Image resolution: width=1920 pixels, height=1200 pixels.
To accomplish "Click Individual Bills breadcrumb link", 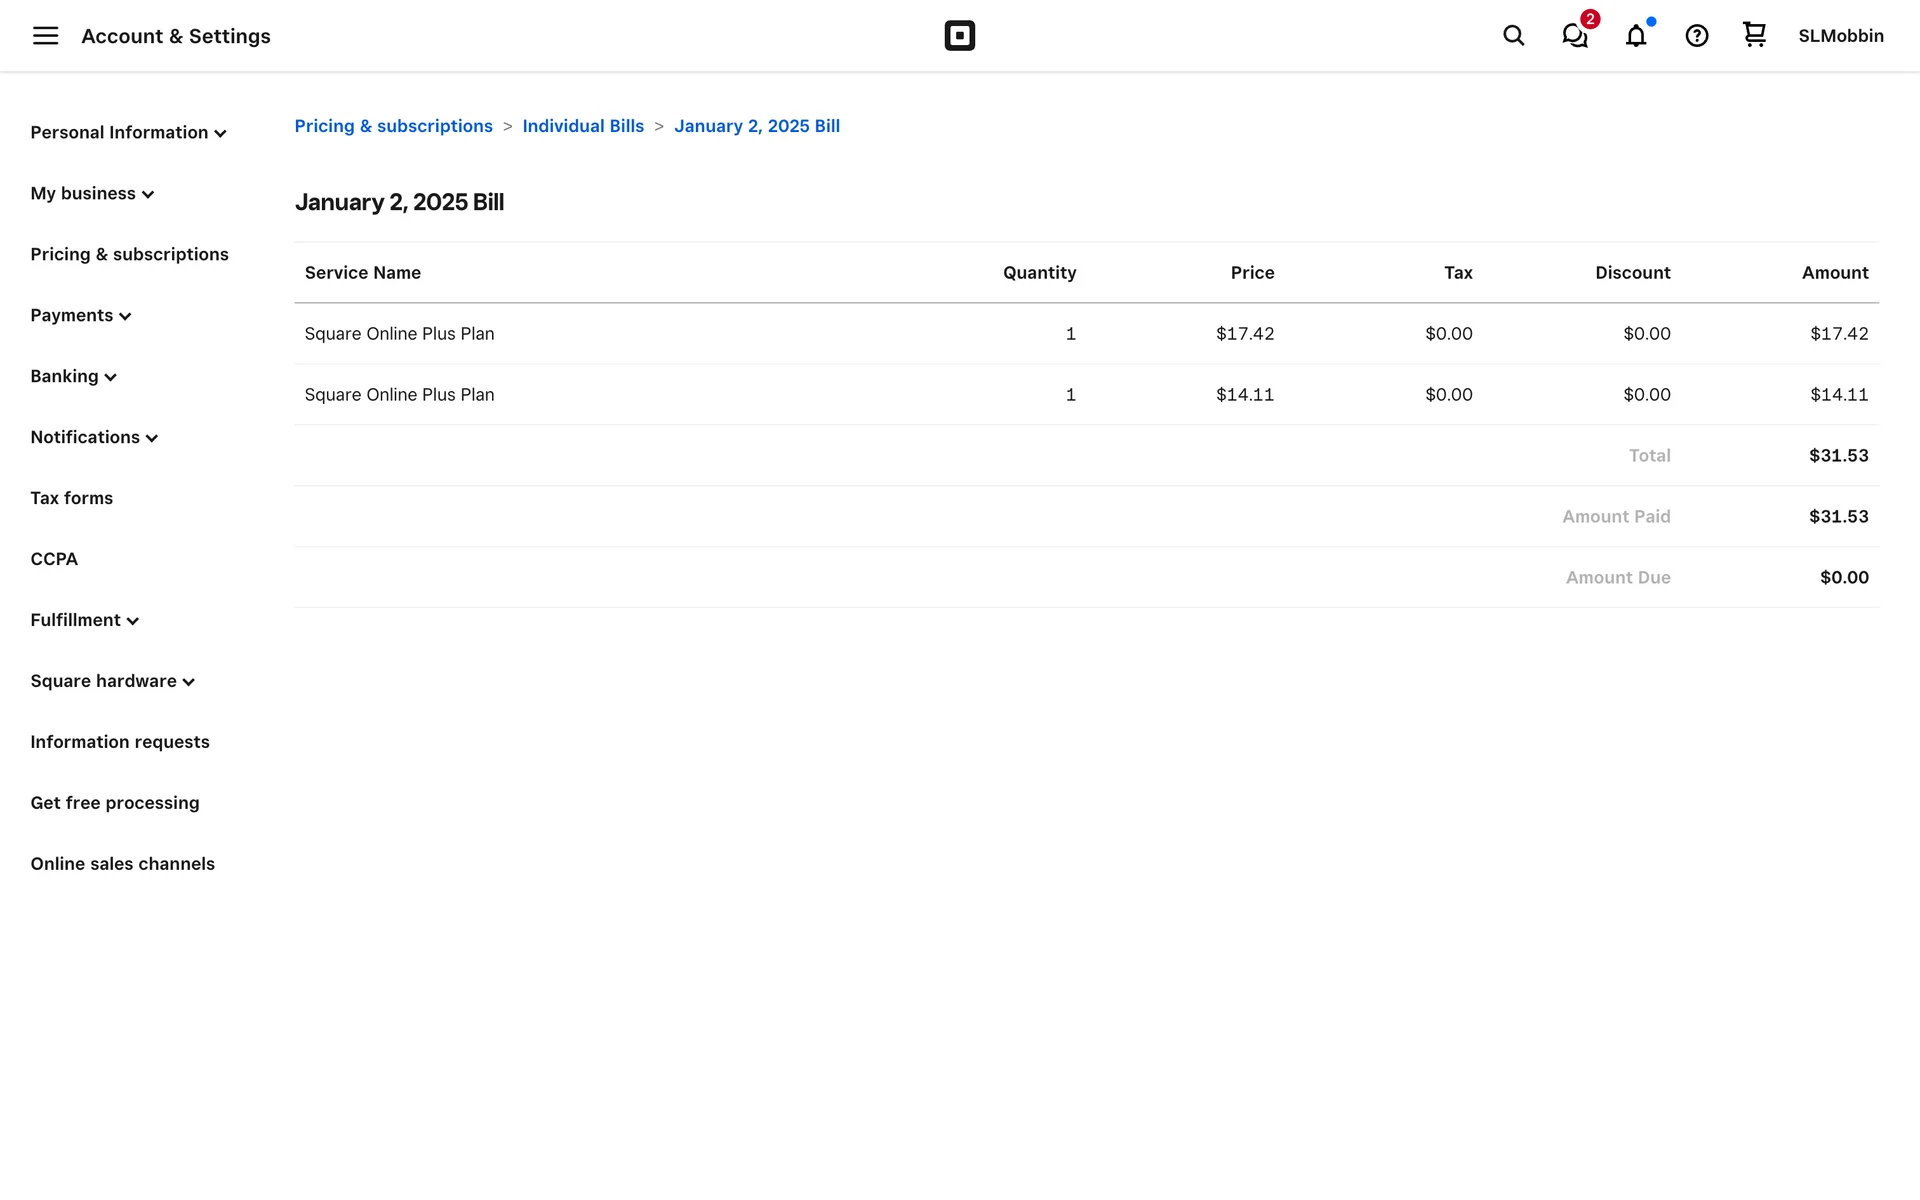I will pos(583,126).
